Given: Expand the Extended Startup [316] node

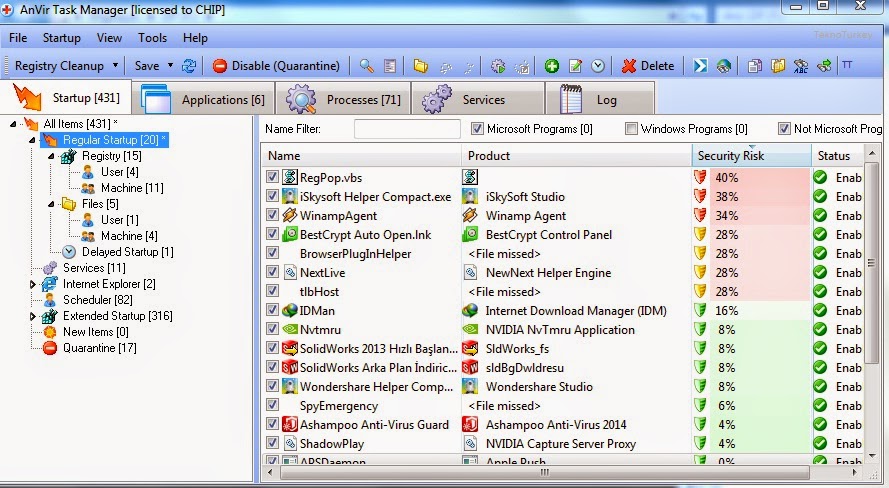Looking at the screenshot, I should click(x=32, y=316).
